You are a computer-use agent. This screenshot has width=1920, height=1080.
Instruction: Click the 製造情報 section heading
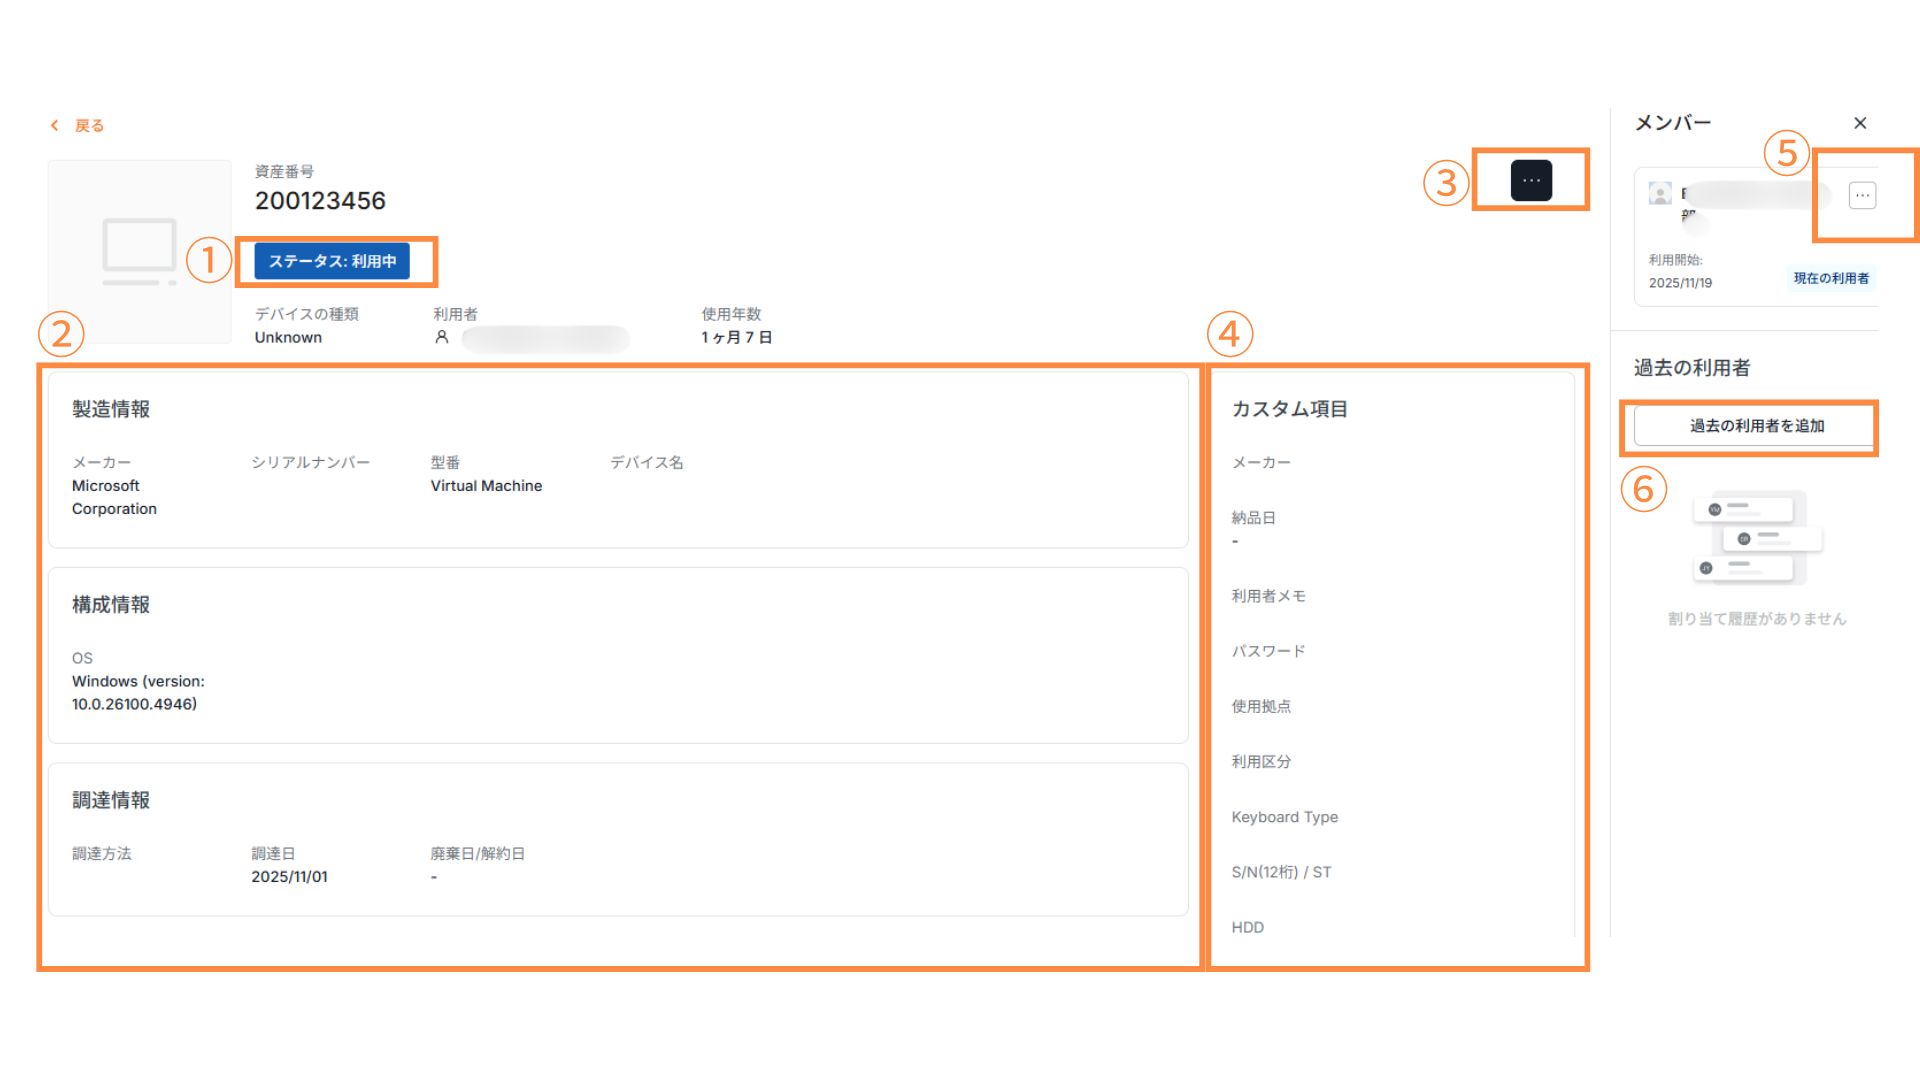[x=111, y=409]
